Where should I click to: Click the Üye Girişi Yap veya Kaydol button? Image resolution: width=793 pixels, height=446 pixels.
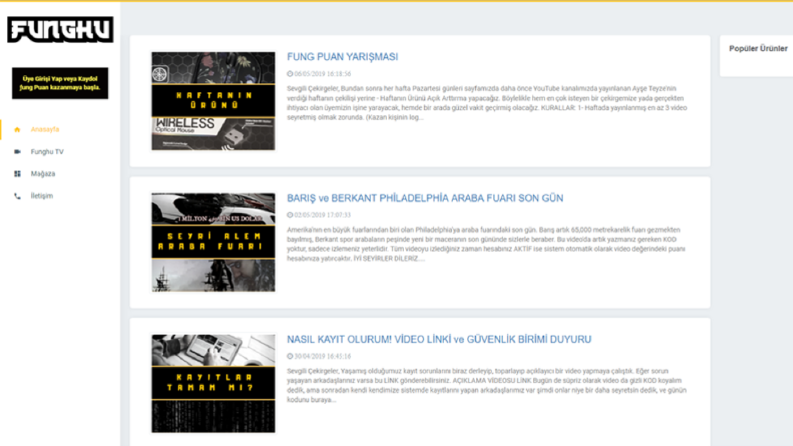[60, 83]
